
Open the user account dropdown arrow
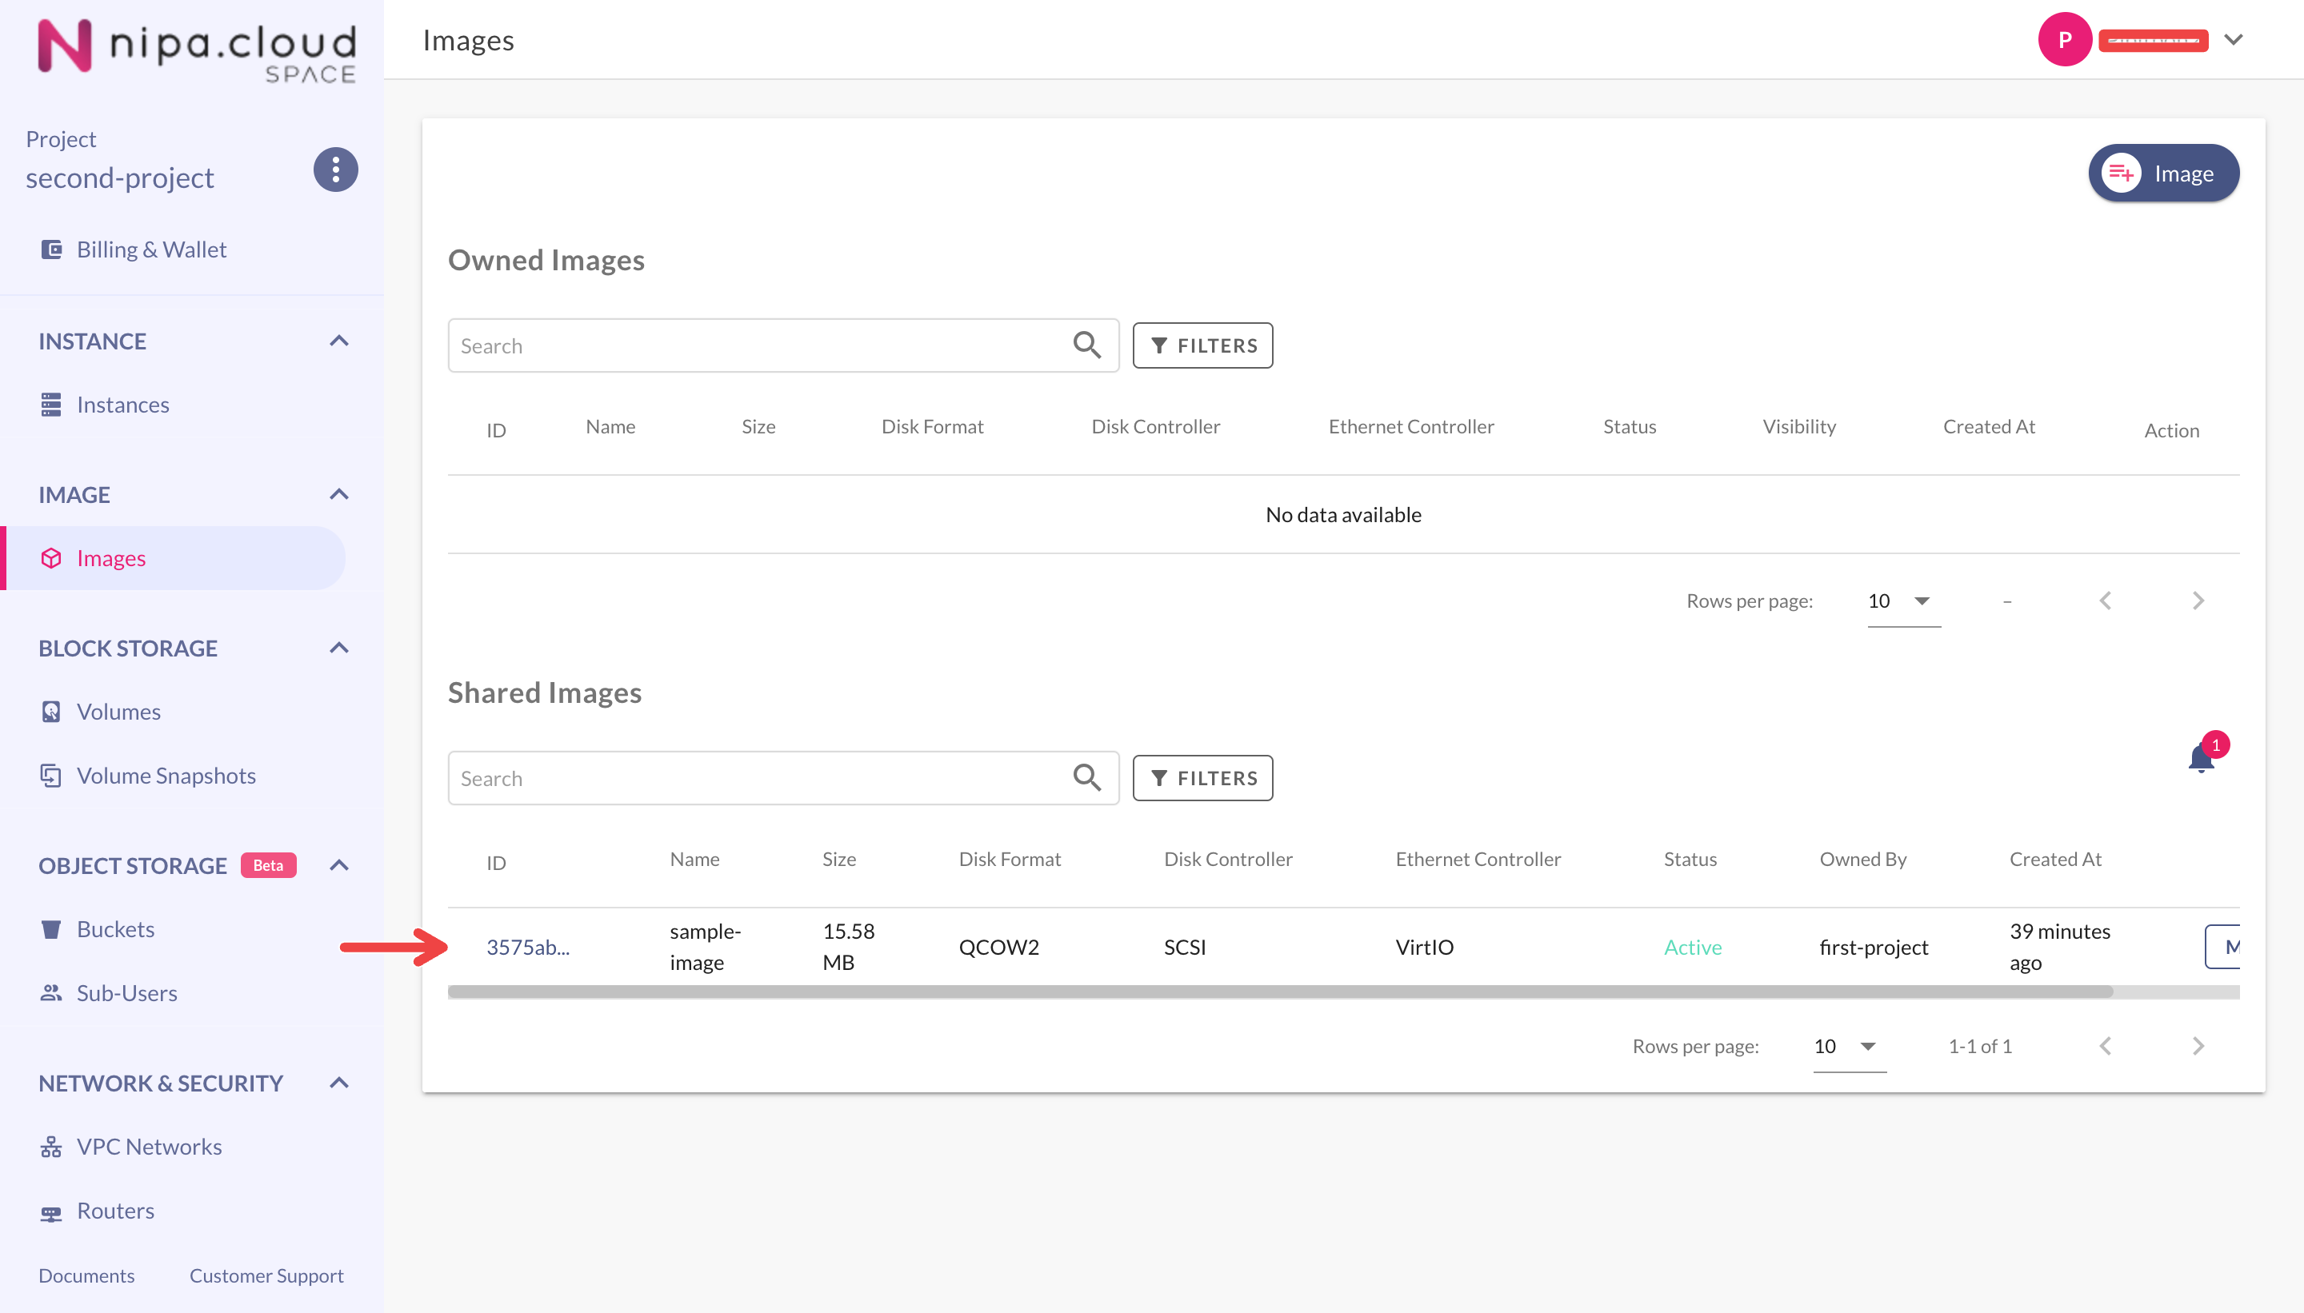2234,40
